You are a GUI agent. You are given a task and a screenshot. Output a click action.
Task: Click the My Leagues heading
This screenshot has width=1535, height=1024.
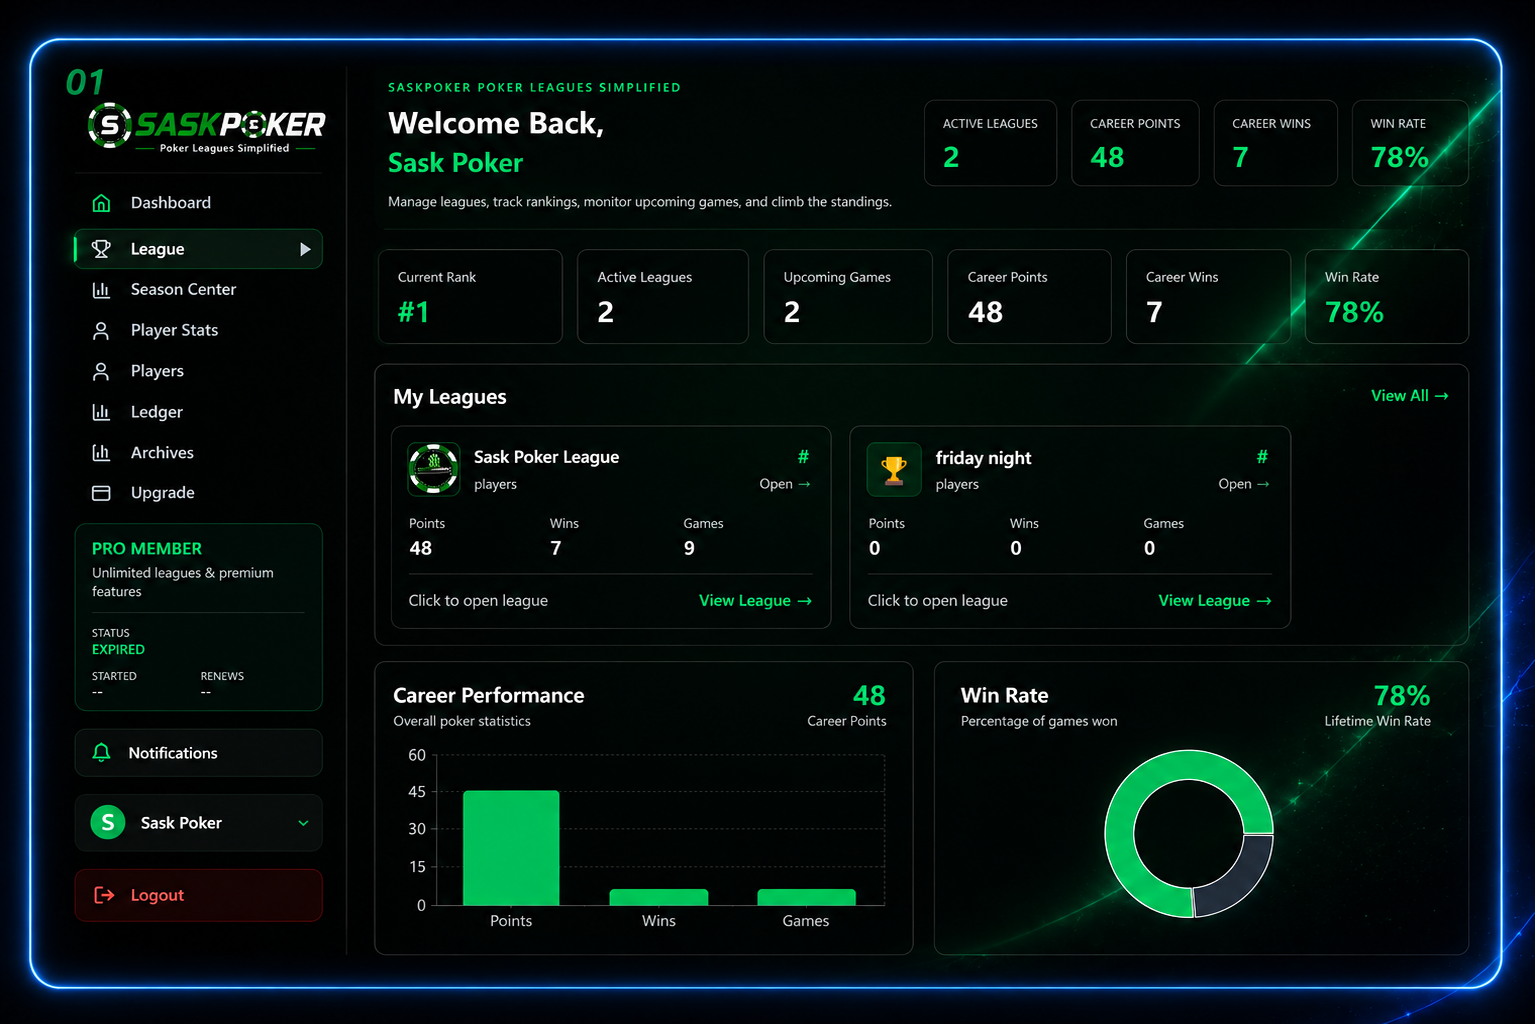[x=450, y=397]
